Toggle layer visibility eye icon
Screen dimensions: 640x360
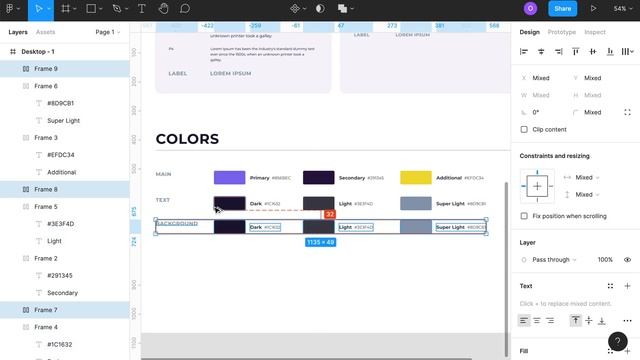(x=627, y=260)
